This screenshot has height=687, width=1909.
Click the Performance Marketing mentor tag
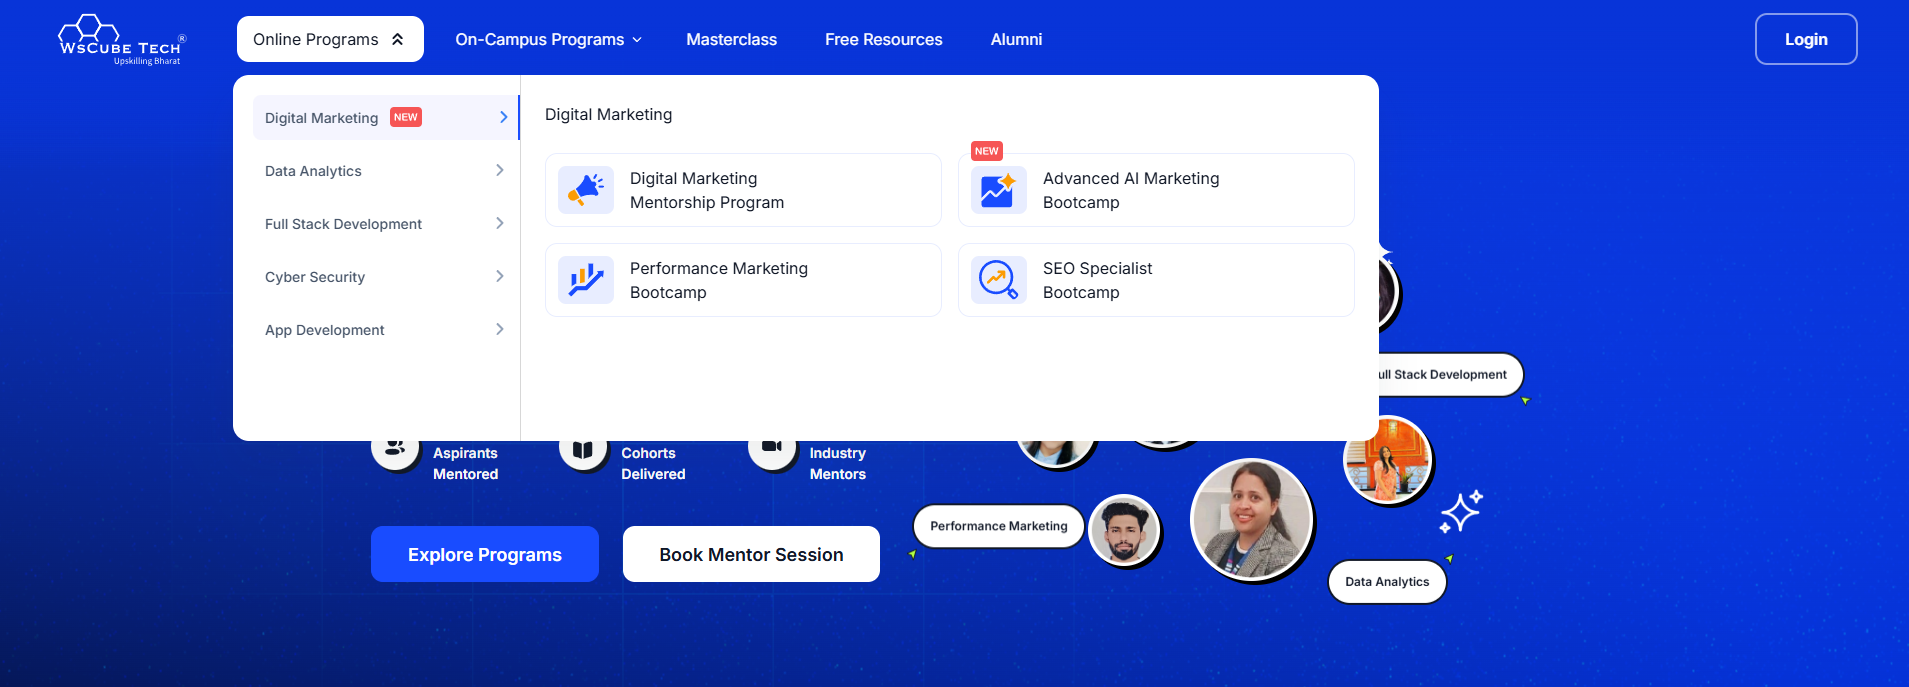(998, 526)
